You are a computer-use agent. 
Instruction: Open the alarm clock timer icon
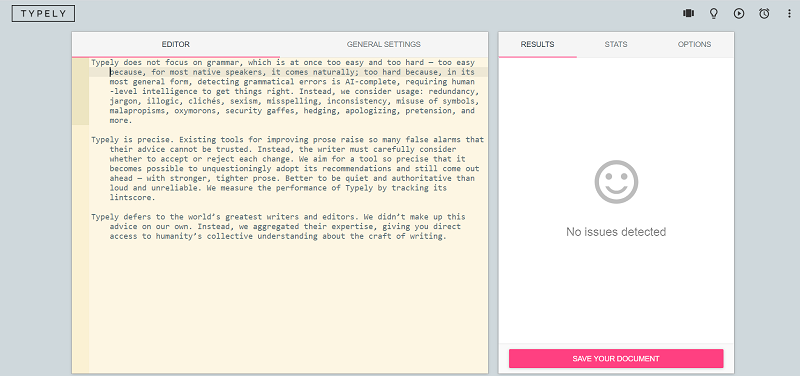764,14
